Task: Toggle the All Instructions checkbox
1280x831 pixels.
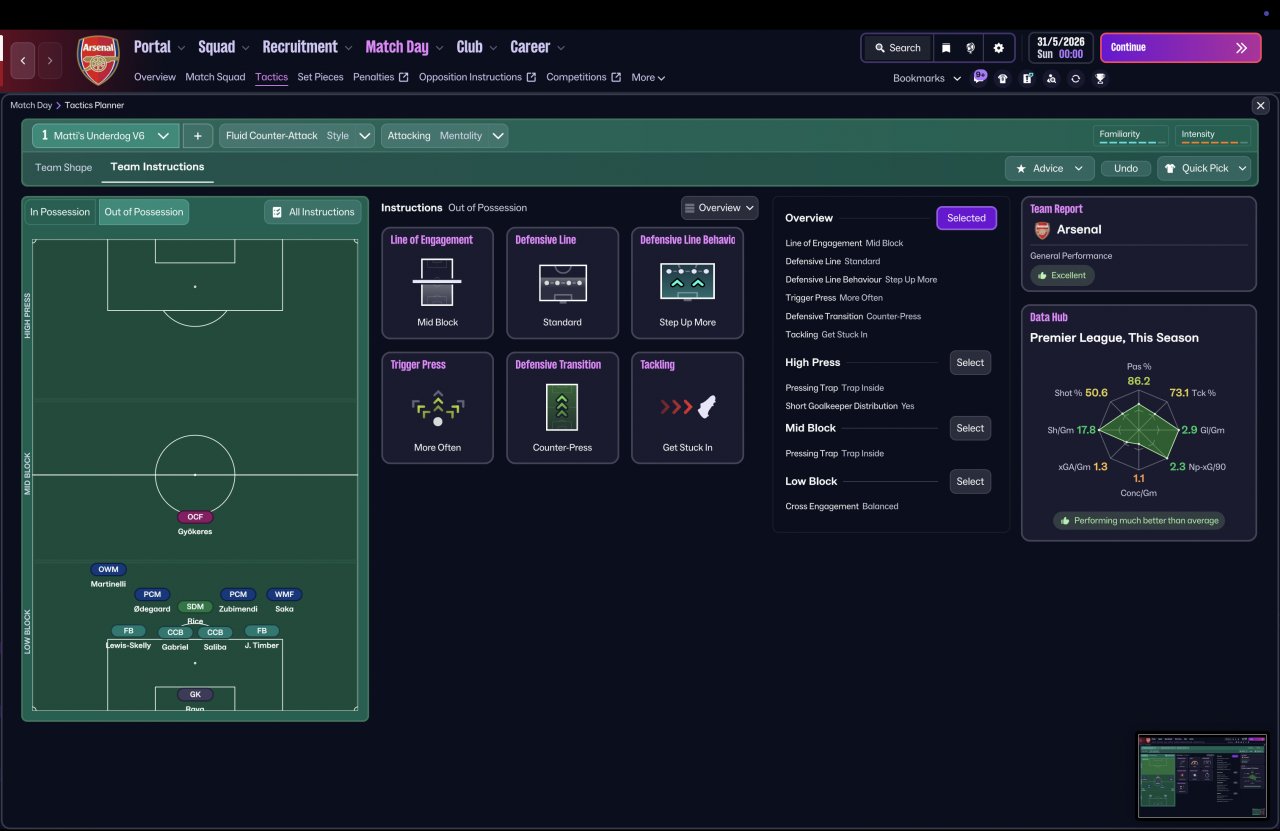Action: point(312,212)
